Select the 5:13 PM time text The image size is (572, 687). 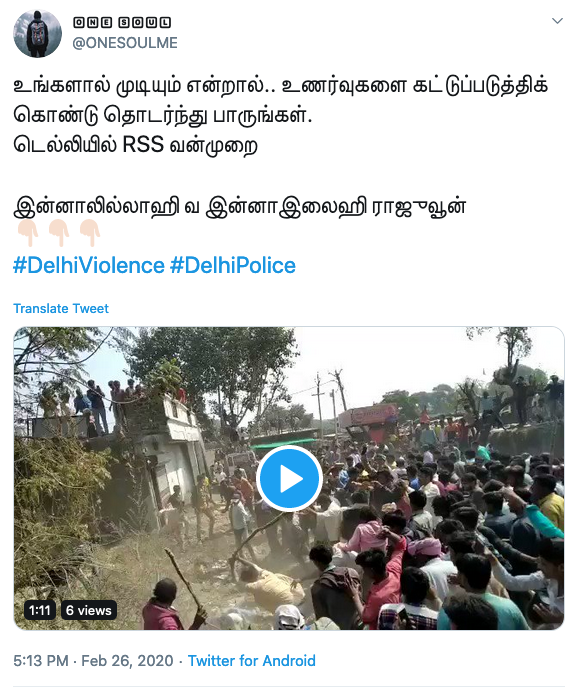pyautogui.click(x=41, y=660)
